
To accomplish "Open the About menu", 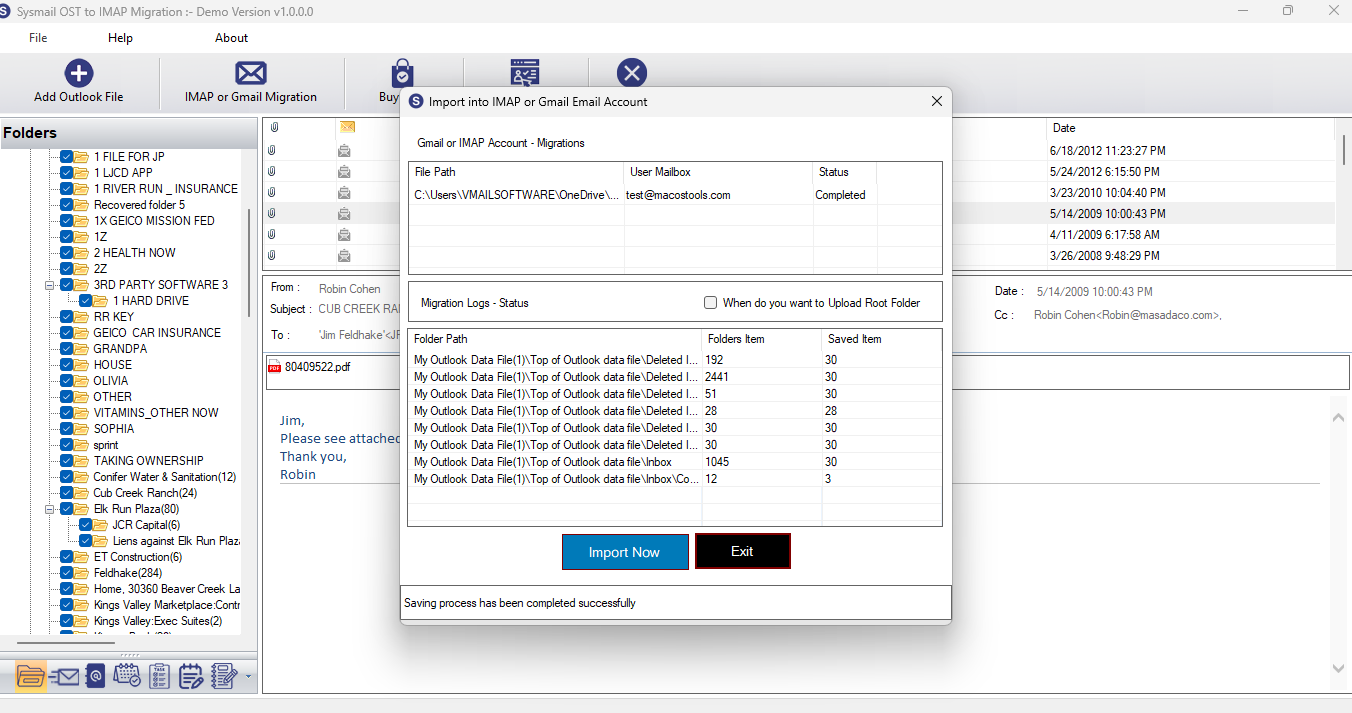I will [231, 38].
